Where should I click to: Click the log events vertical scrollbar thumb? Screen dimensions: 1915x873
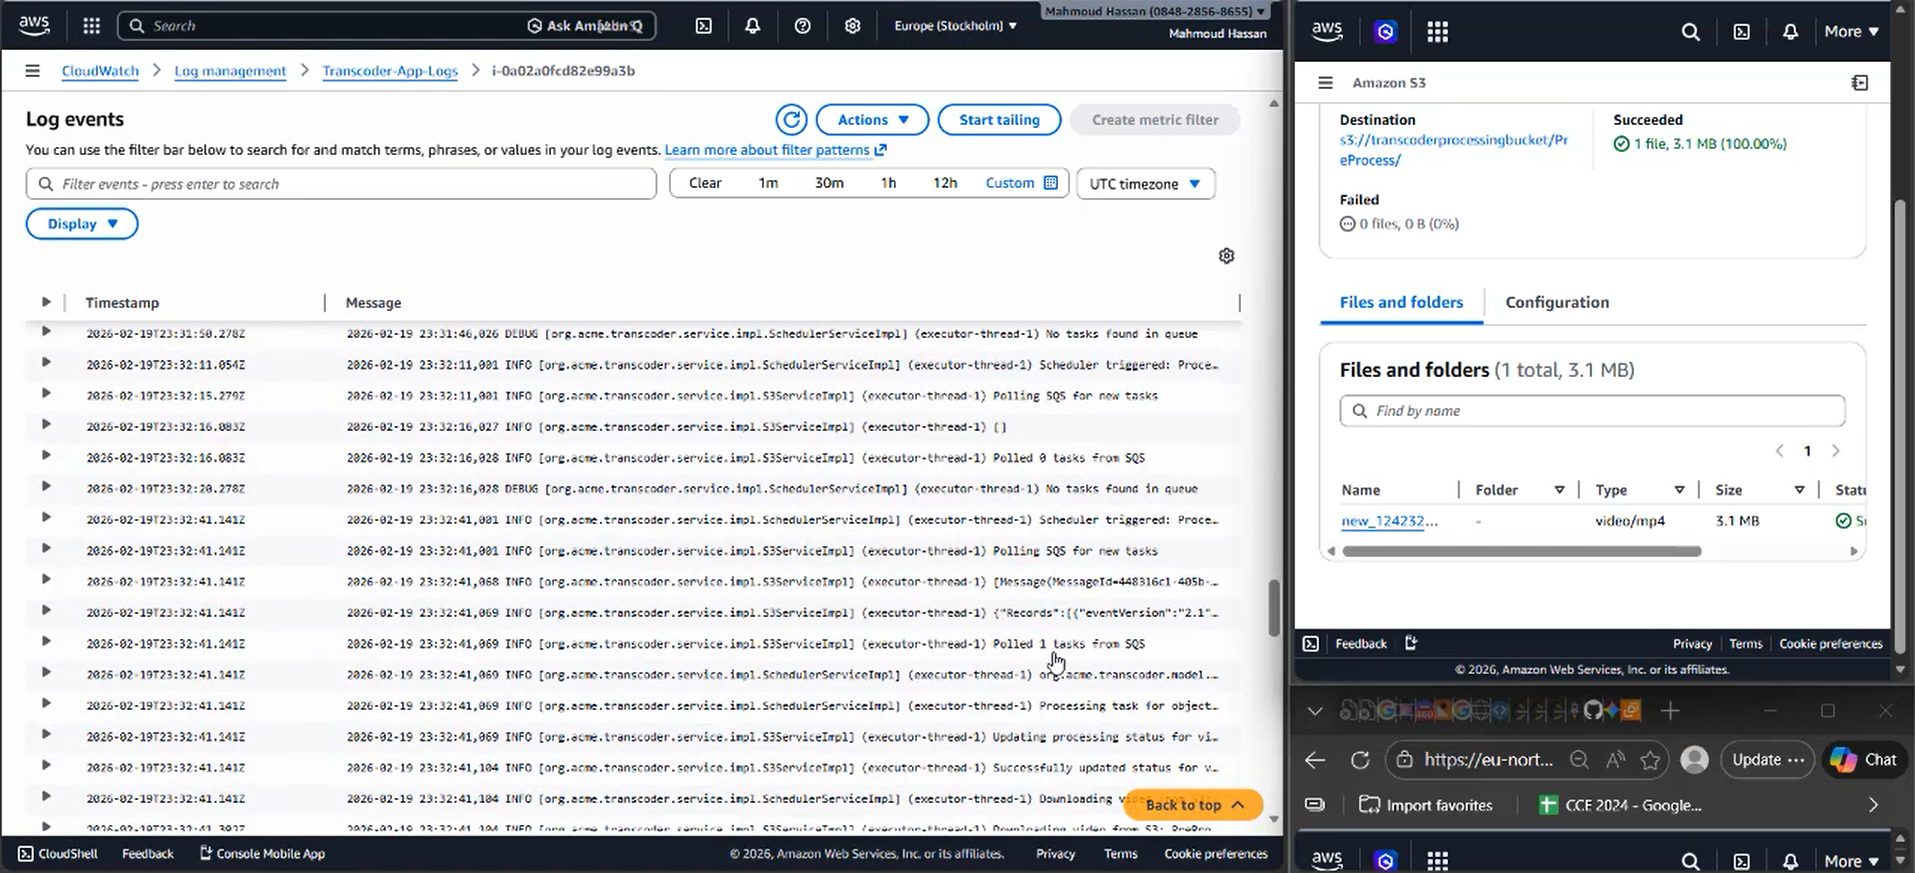pyautogui.click(x=1274, y=608)
